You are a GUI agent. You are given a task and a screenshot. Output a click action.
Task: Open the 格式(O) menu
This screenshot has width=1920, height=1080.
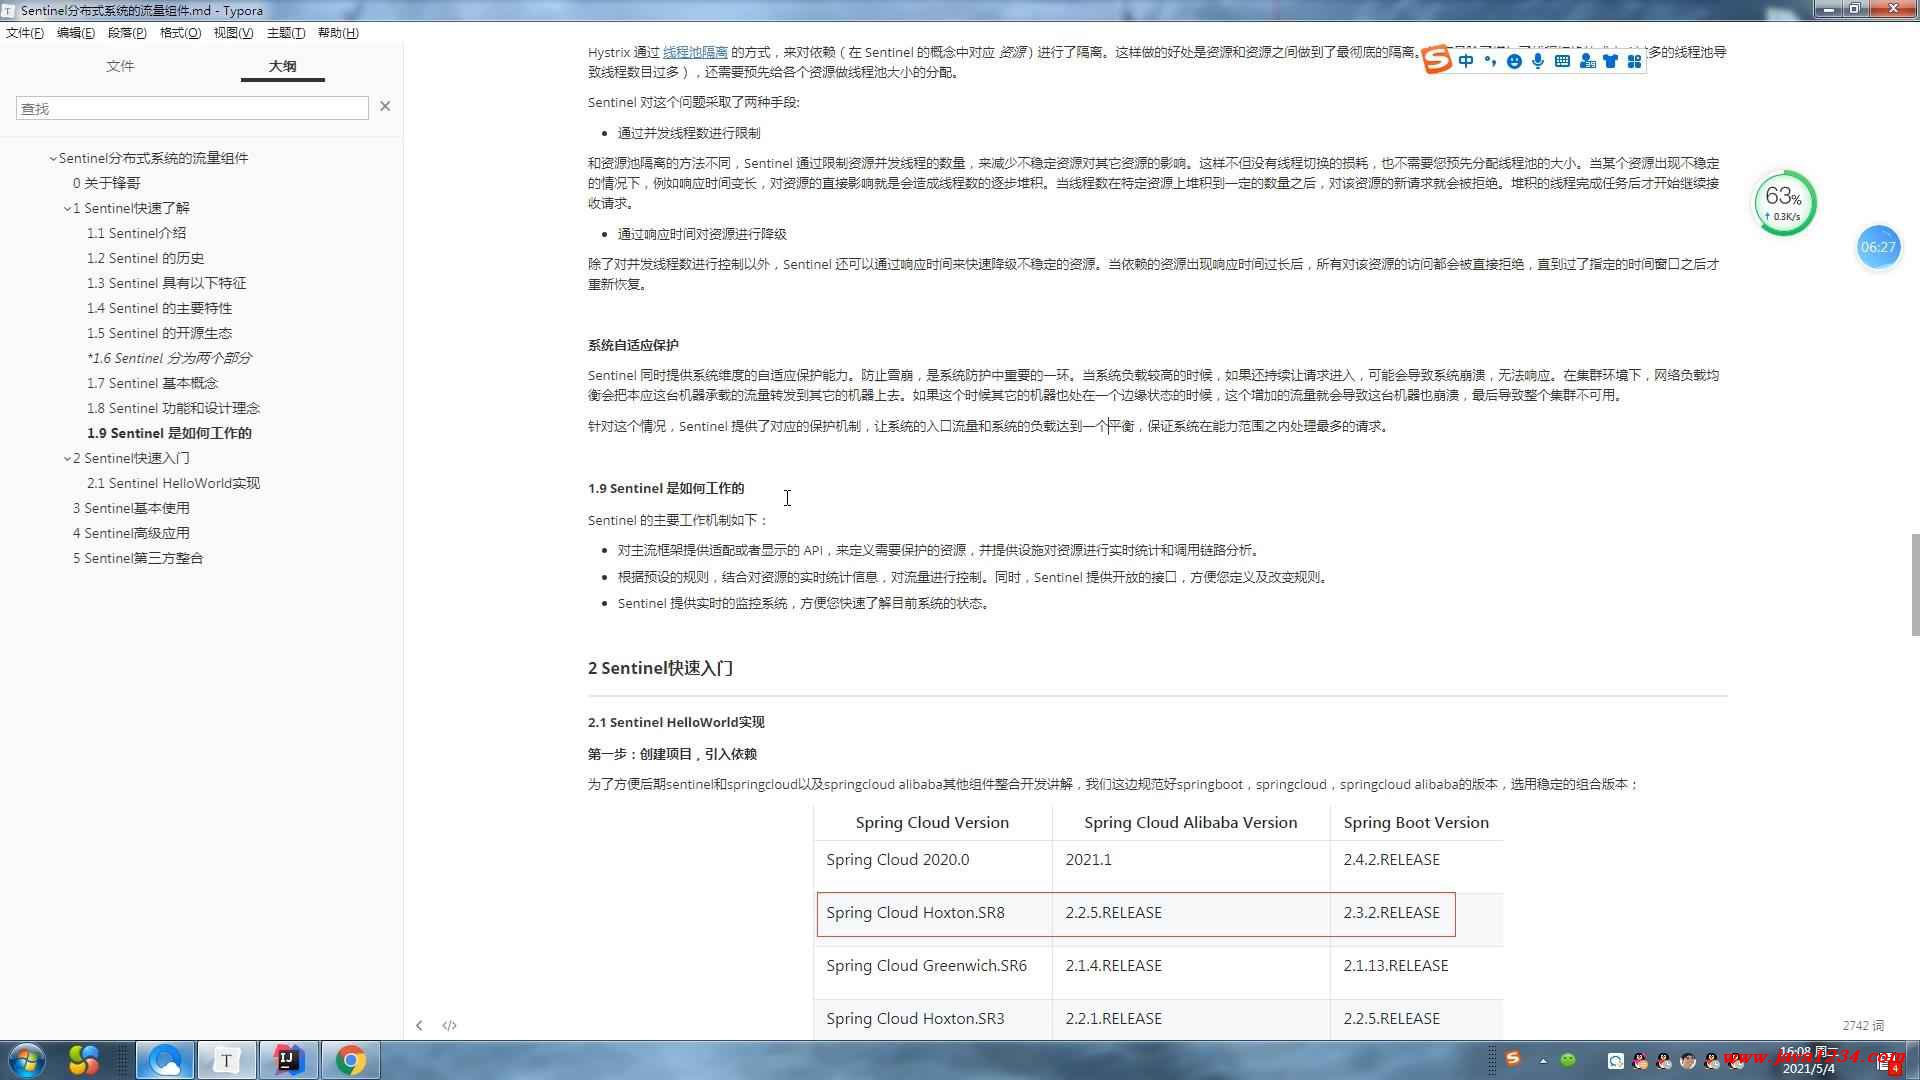pyautogui.click(x=180, y=32)
